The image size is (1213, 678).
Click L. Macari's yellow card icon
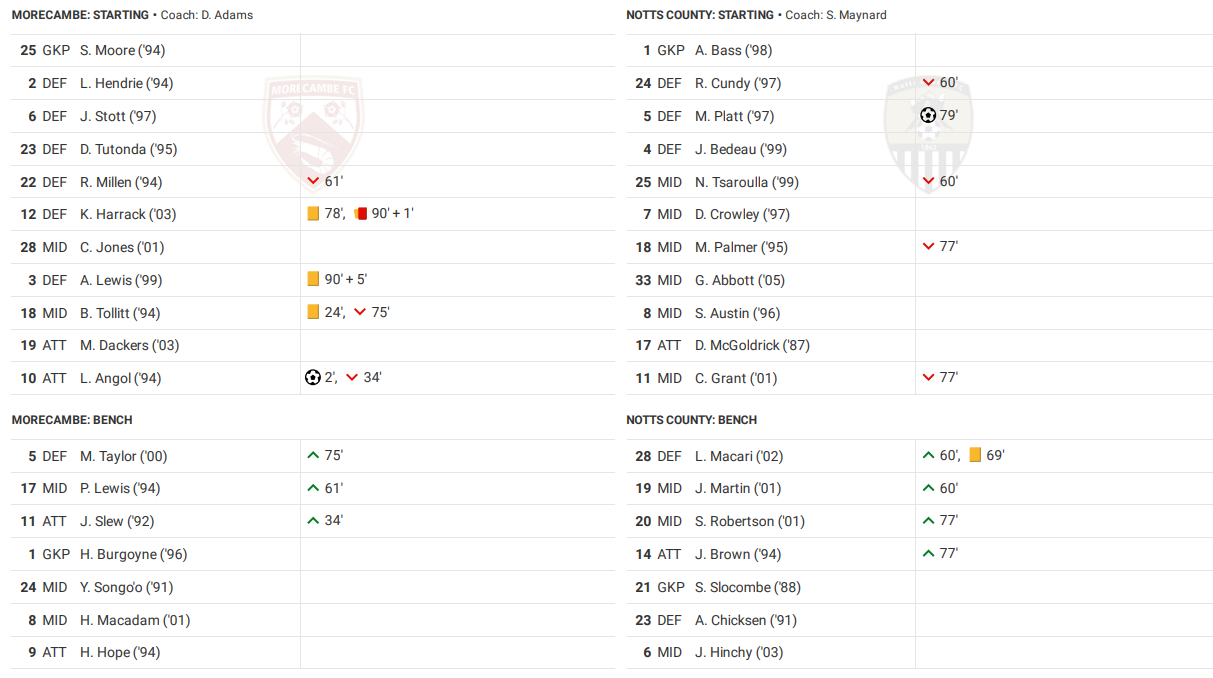pos(975,455)
